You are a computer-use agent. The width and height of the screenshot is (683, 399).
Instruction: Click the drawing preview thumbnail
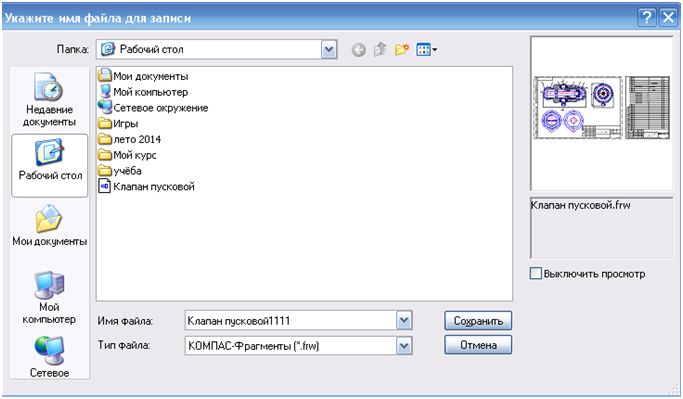point(602,108)
